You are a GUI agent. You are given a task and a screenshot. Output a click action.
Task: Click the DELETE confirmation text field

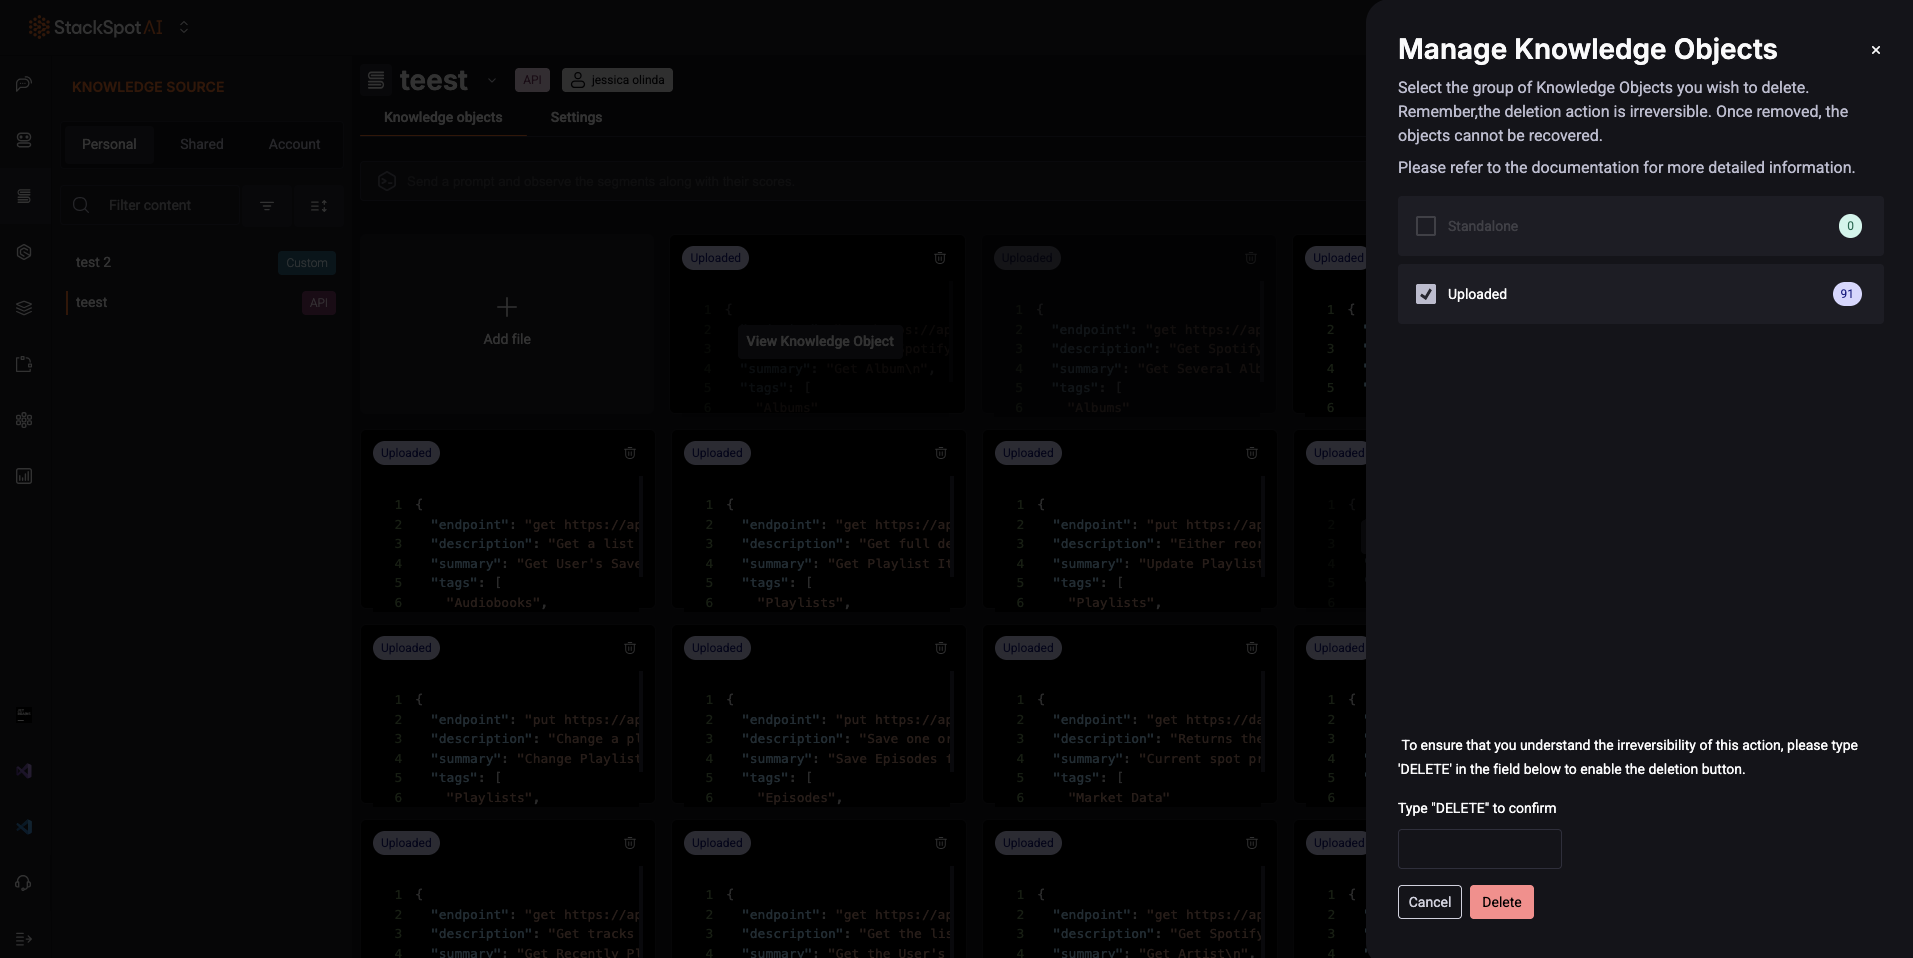(x=1479, y=849)
